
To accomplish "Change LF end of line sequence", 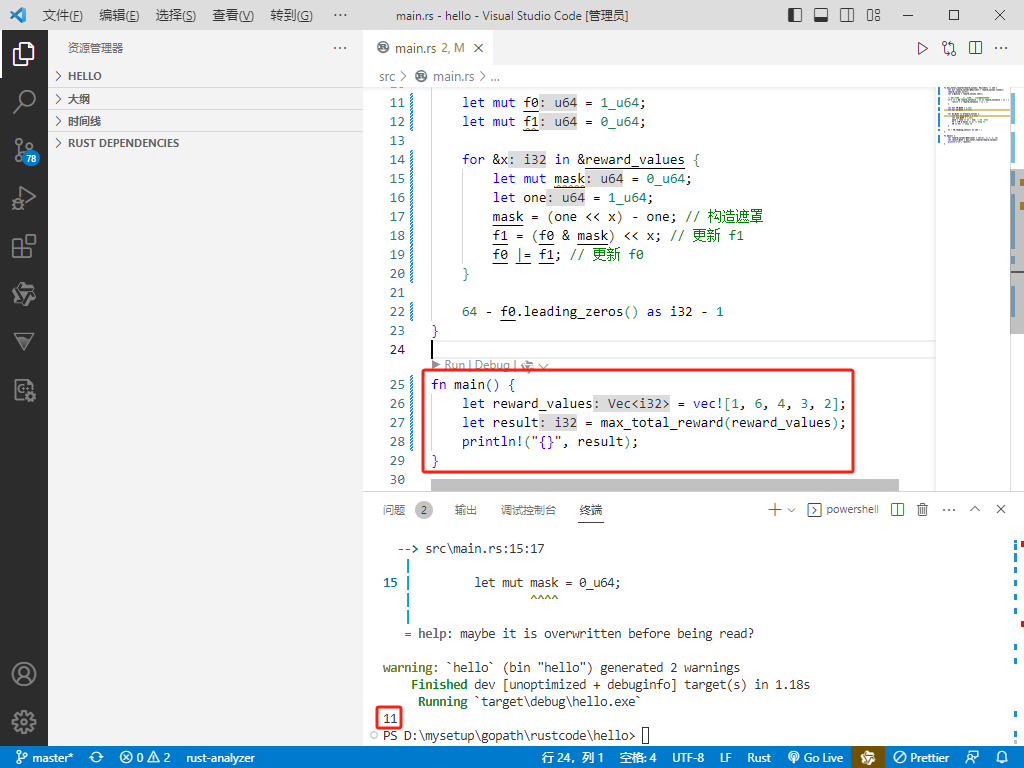I will click(x=726, y=758).
